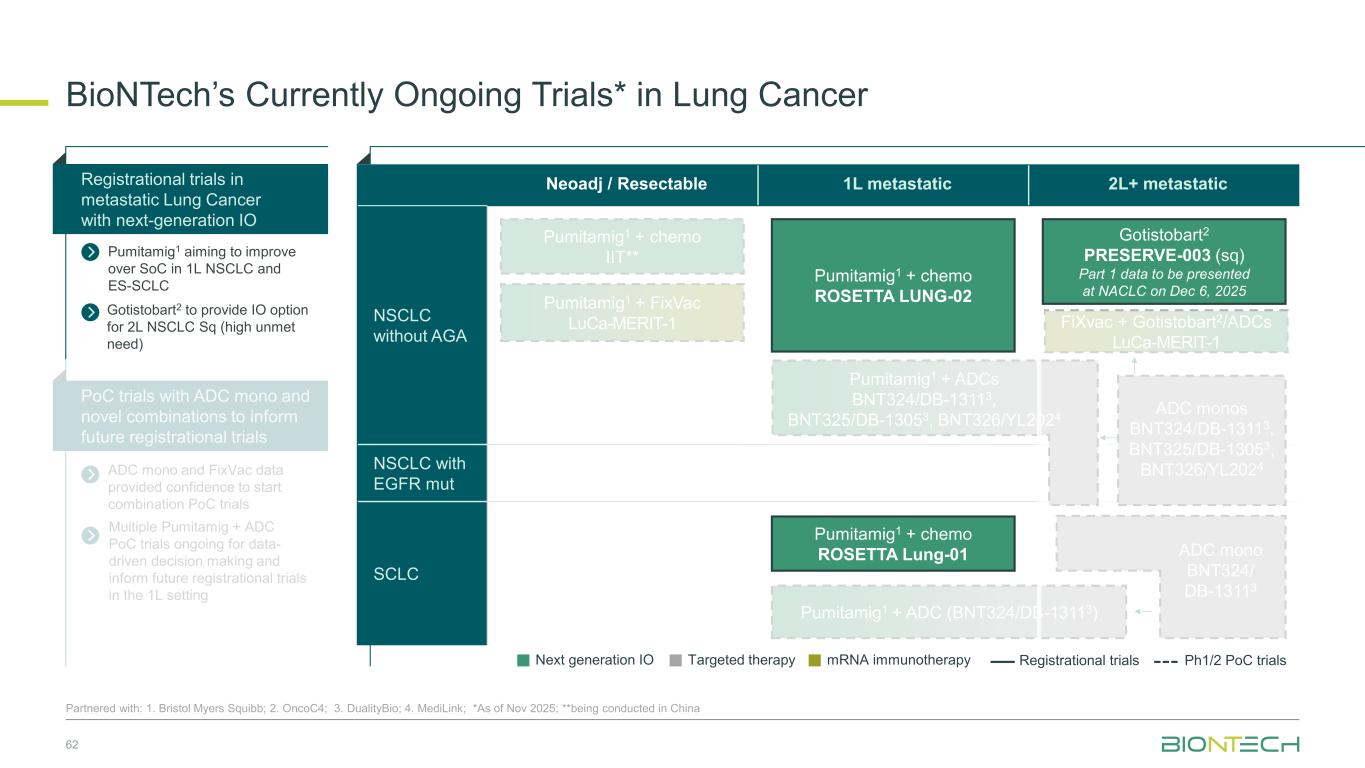Click the gray Targeted therapy legend swatch

coord(676,660)
